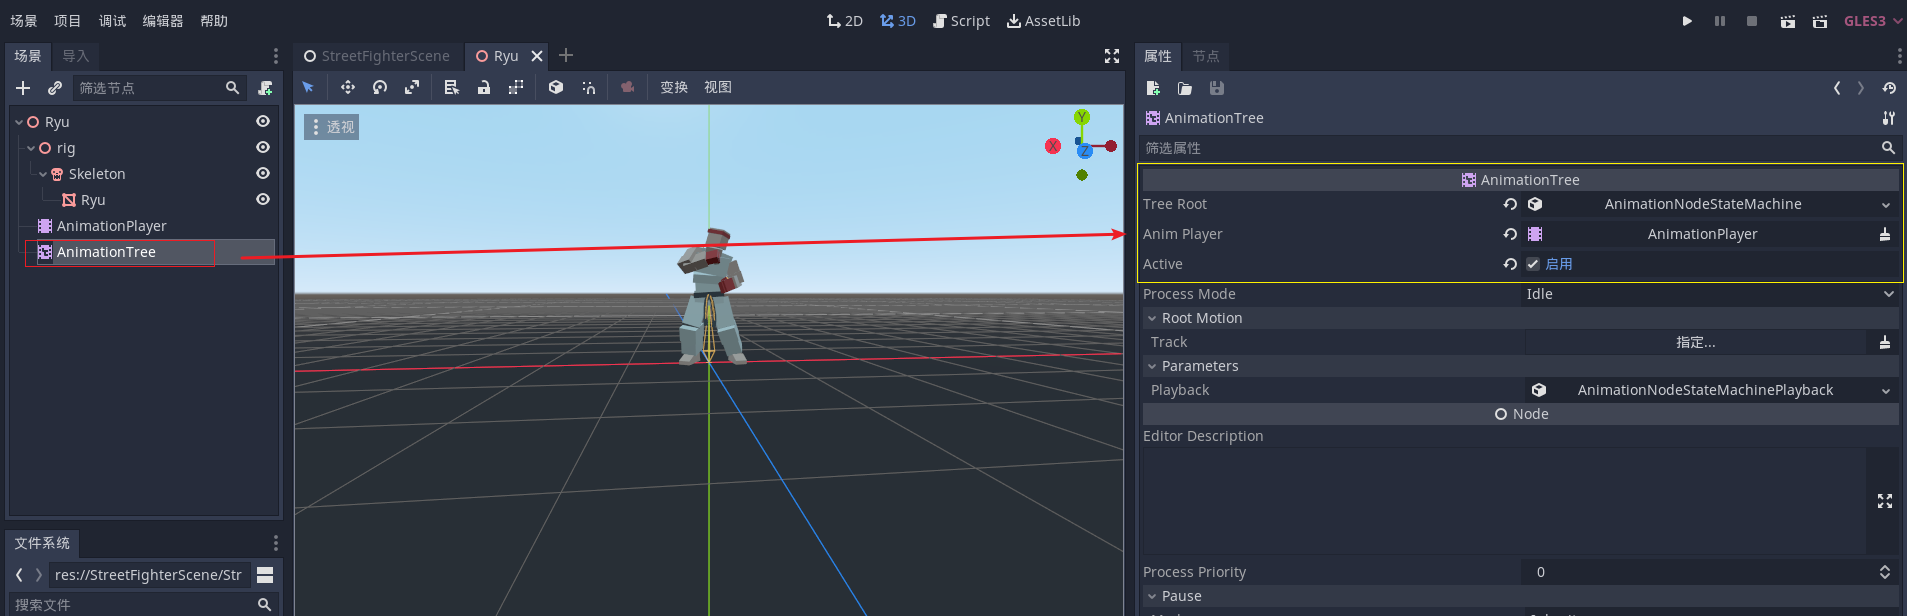Click the inspector new resource icon

tap(1153, 88)
